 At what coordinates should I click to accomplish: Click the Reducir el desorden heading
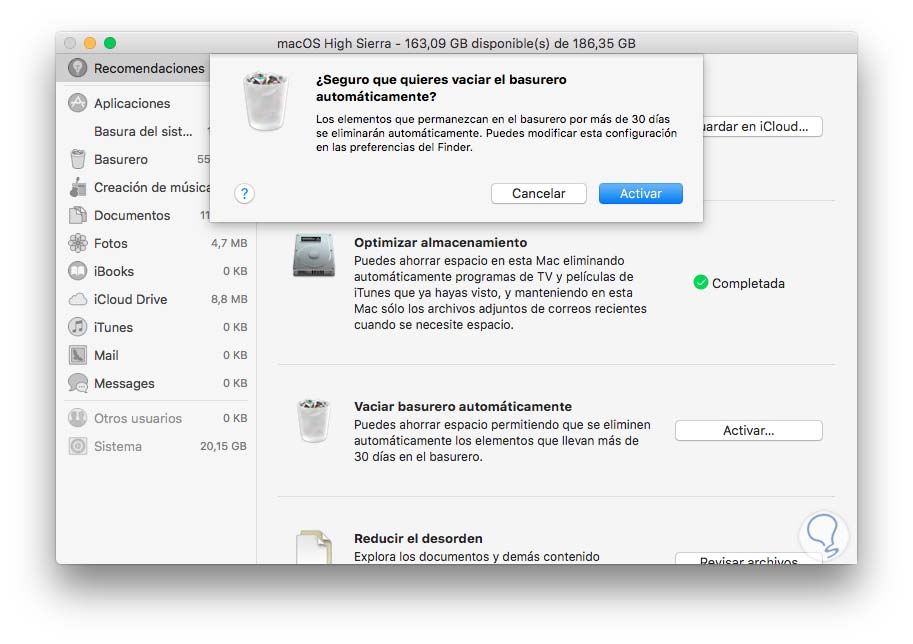pyautogui.click(x=418, y=538)
